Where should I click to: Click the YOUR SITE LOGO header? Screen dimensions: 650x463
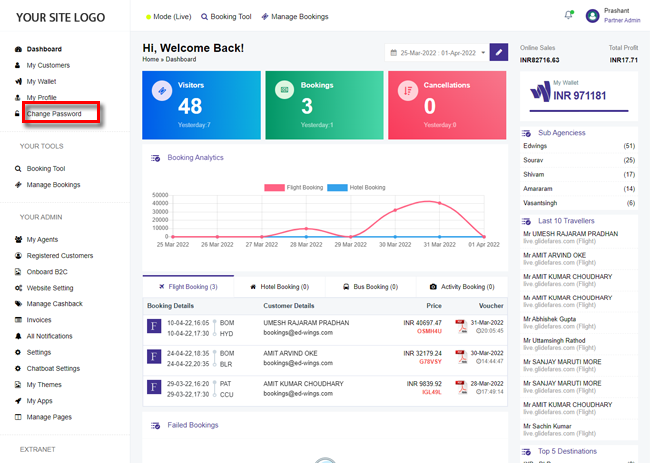click(61, 17)
